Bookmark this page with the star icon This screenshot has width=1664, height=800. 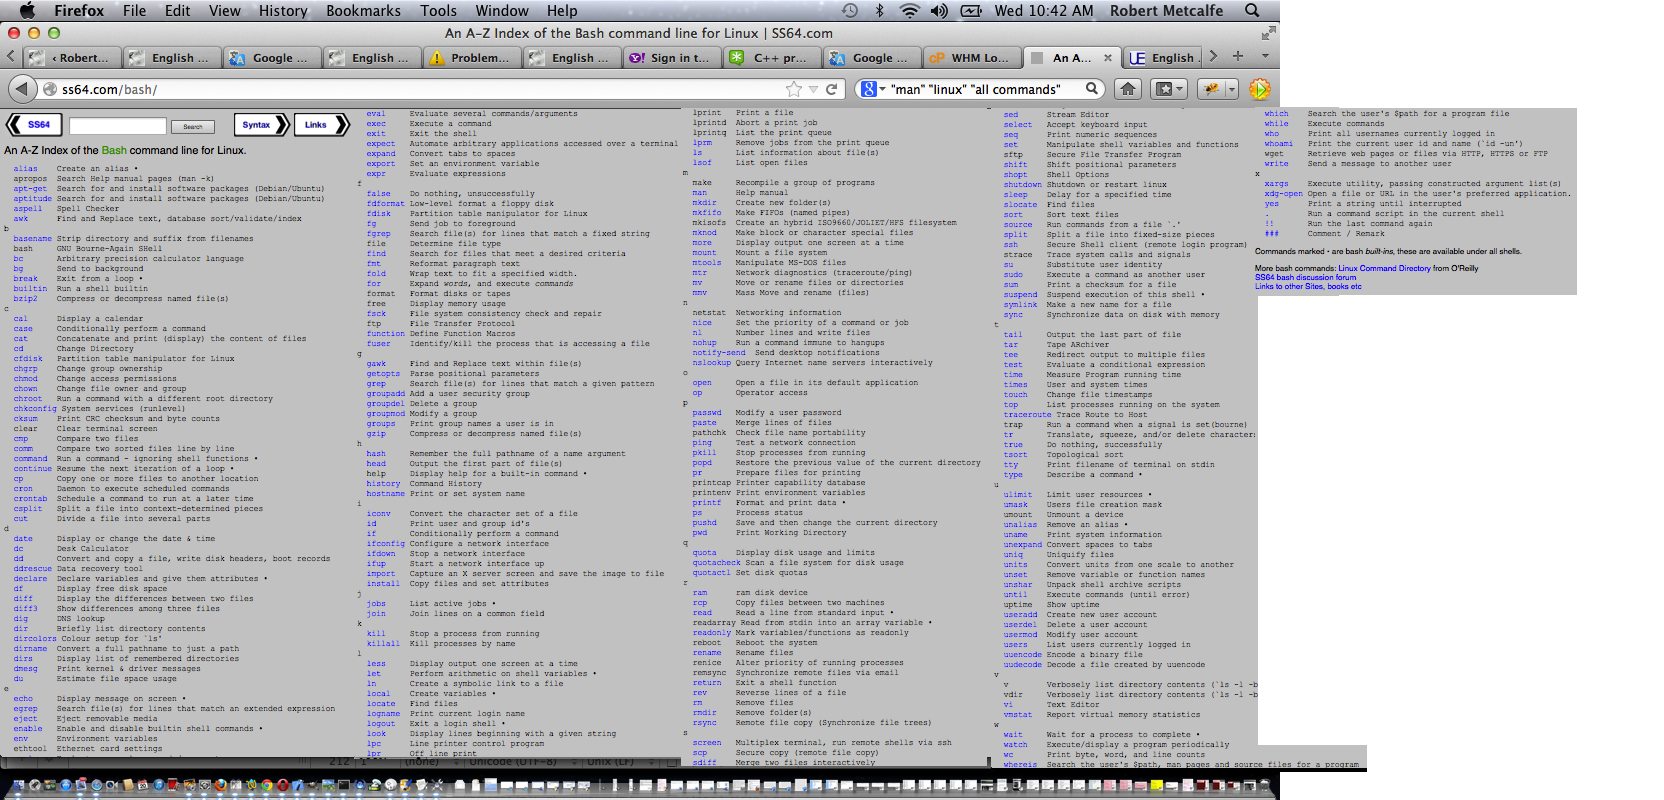click(794, 89)
